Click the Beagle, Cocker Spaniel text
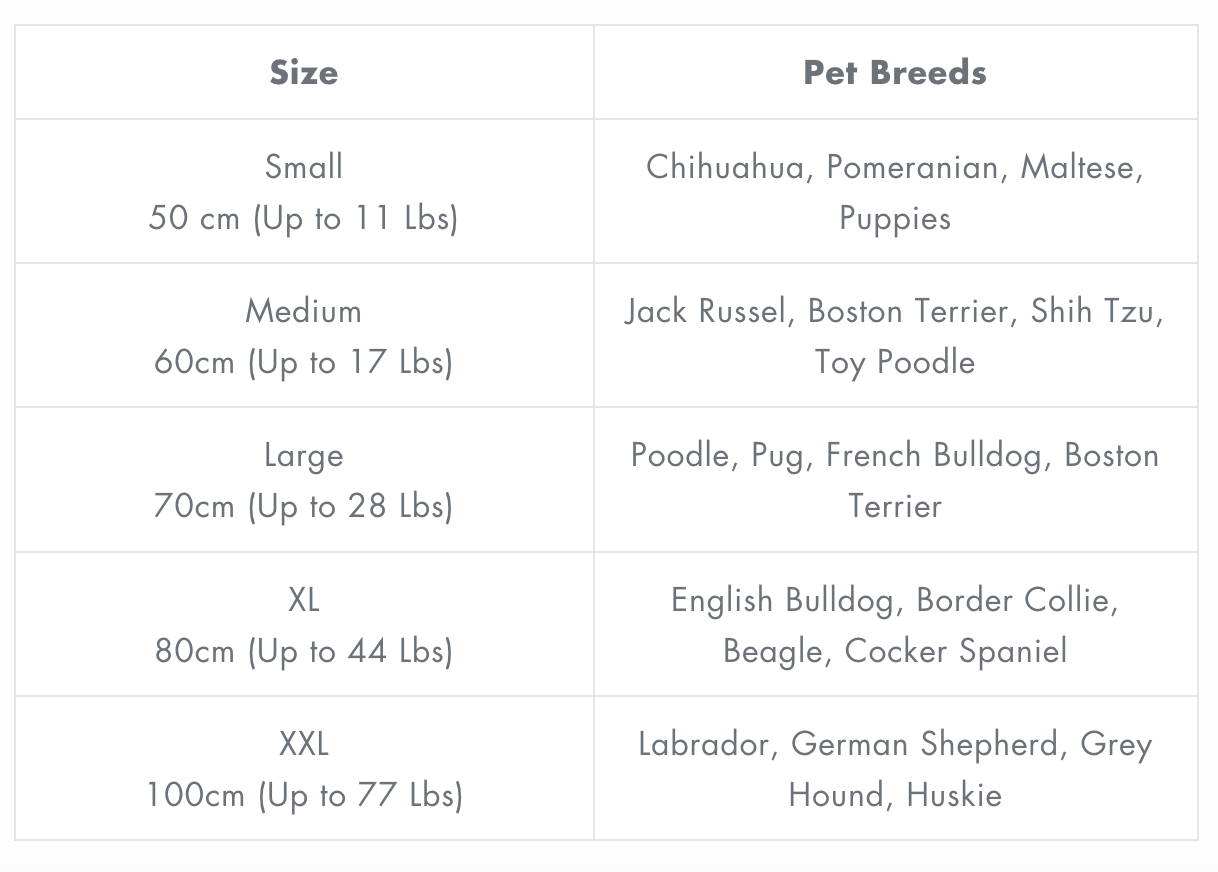This screenshot has width=1218, height=872. pyautogui.click(x=895, y=652)
